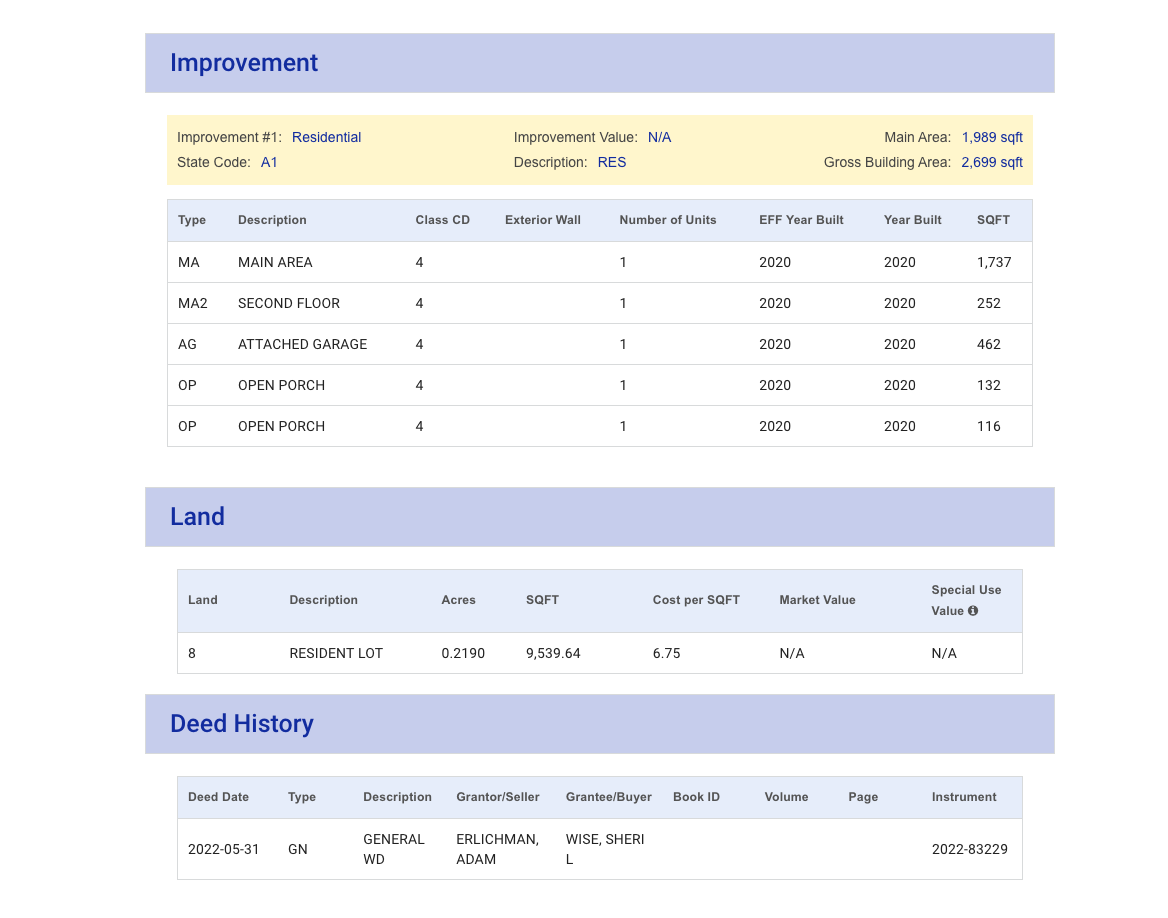The image size is (1168, 918).
Task: Click the Cost per SQFT column header
Action: coord(696,600)
